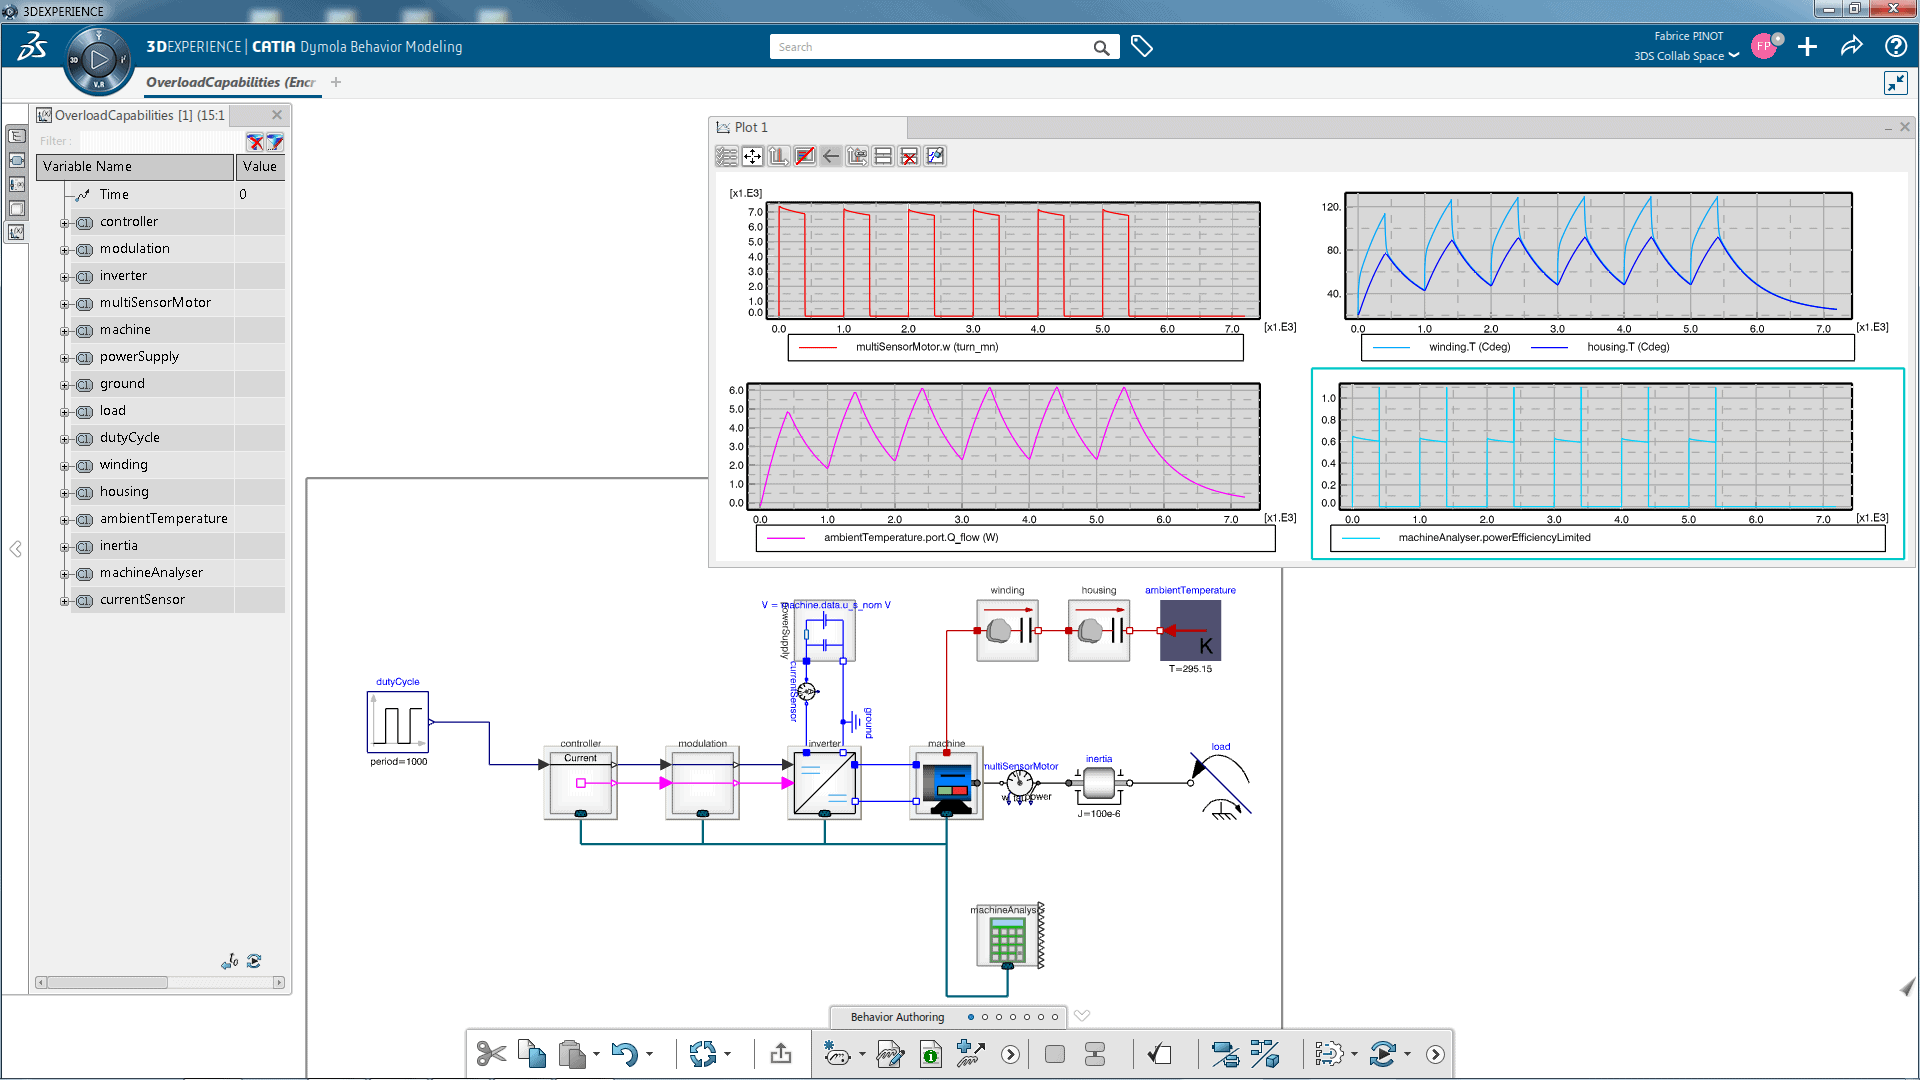Image resolution: width=1920 pixels, height=1080 pixels.
Task: Click the Undo arrow icon
Action: [x=624, y=1054]
